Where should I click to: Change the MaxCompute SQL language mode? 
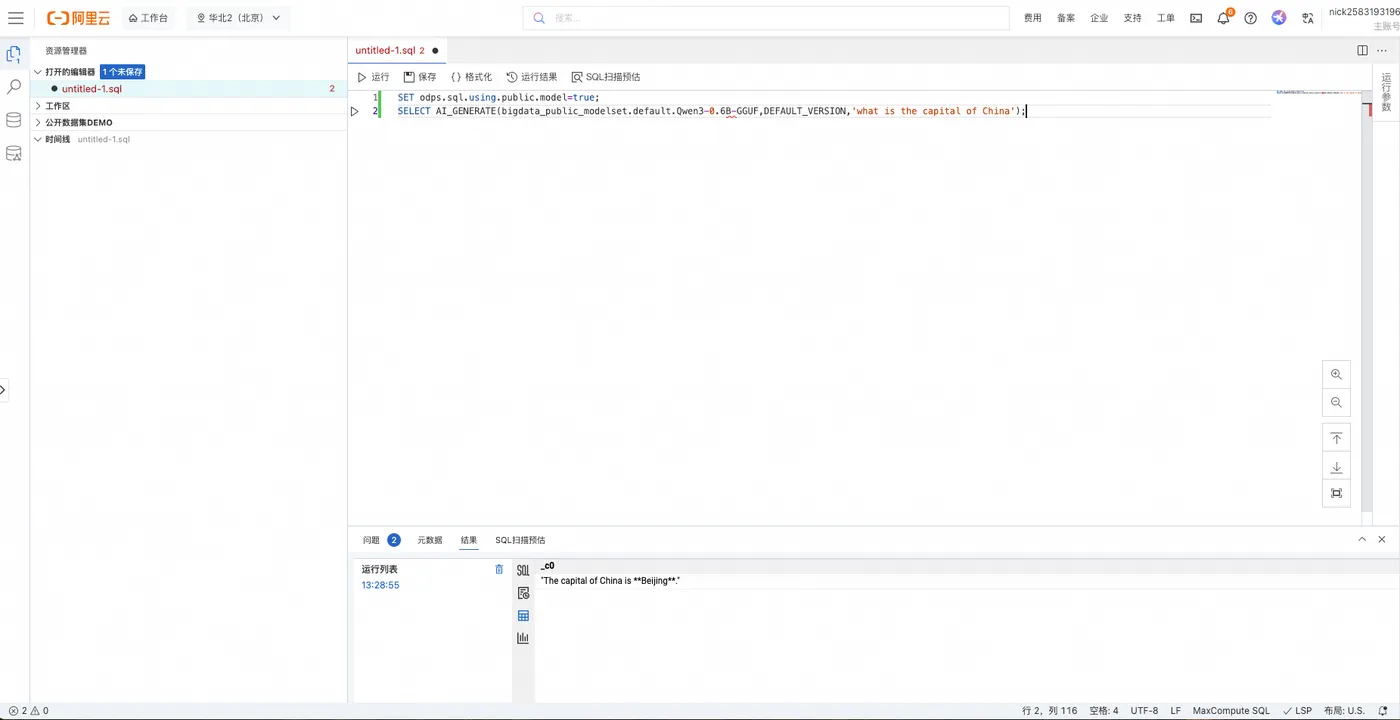click(1231, 711)
